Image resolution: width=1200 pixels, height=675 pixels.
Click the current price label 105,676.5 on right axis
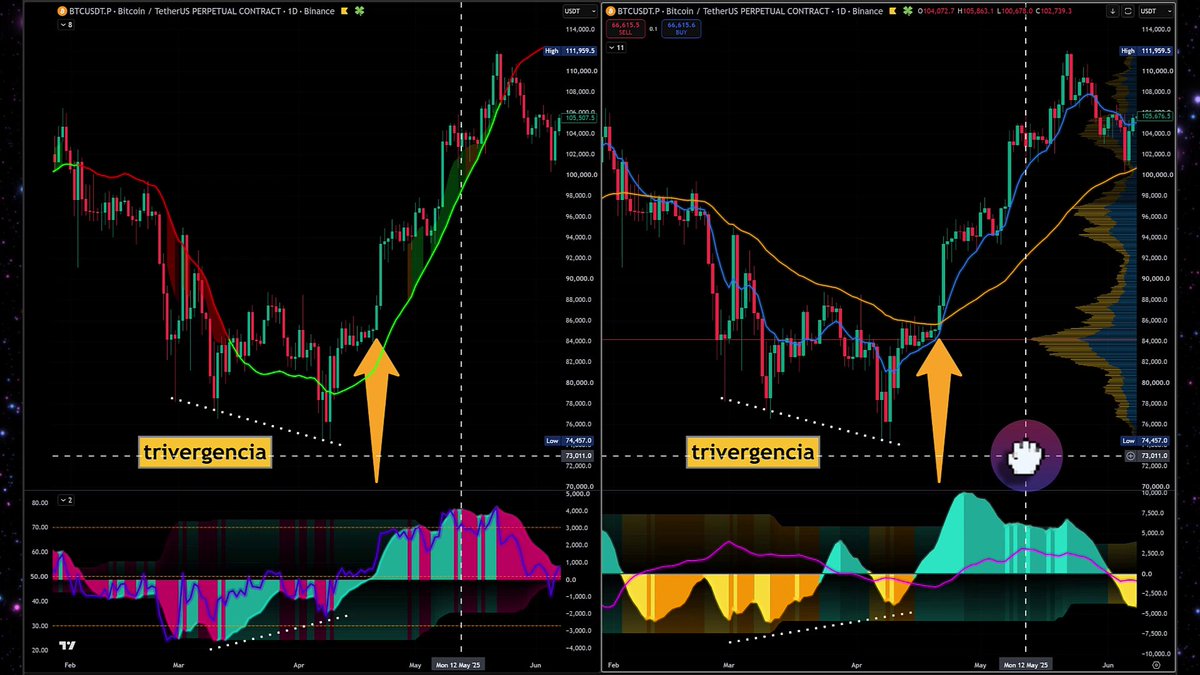tap(1153, 118)
